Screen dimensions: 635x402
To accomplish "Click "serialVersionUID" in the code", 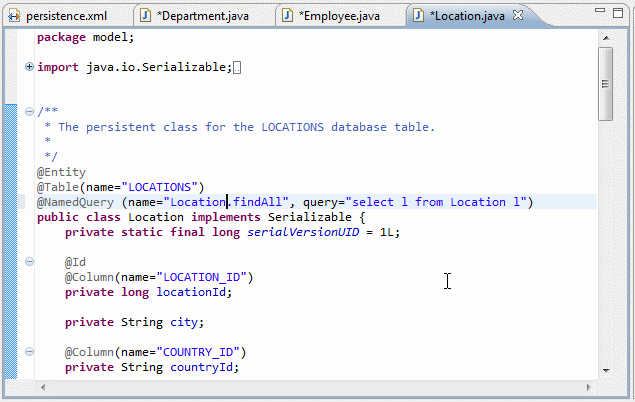I will pos(303,232).
